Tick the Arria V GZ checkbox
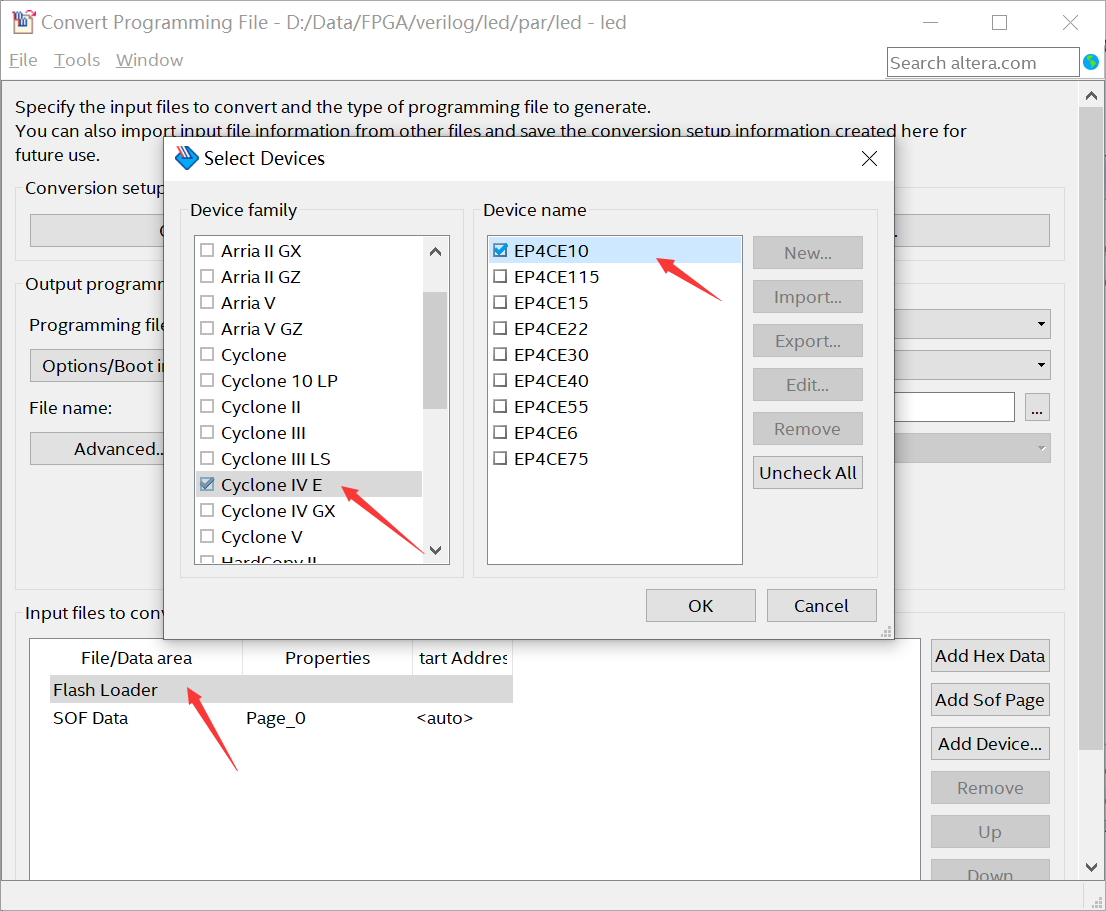The height and width of the screenshot is (911, 1106). pyautogui.click(x=207, y=329)
